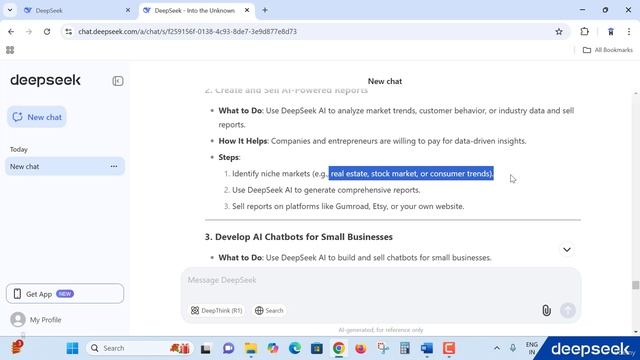Open options for the New chat entry
This screenshot has width=640, height=360.
point(114,167)
